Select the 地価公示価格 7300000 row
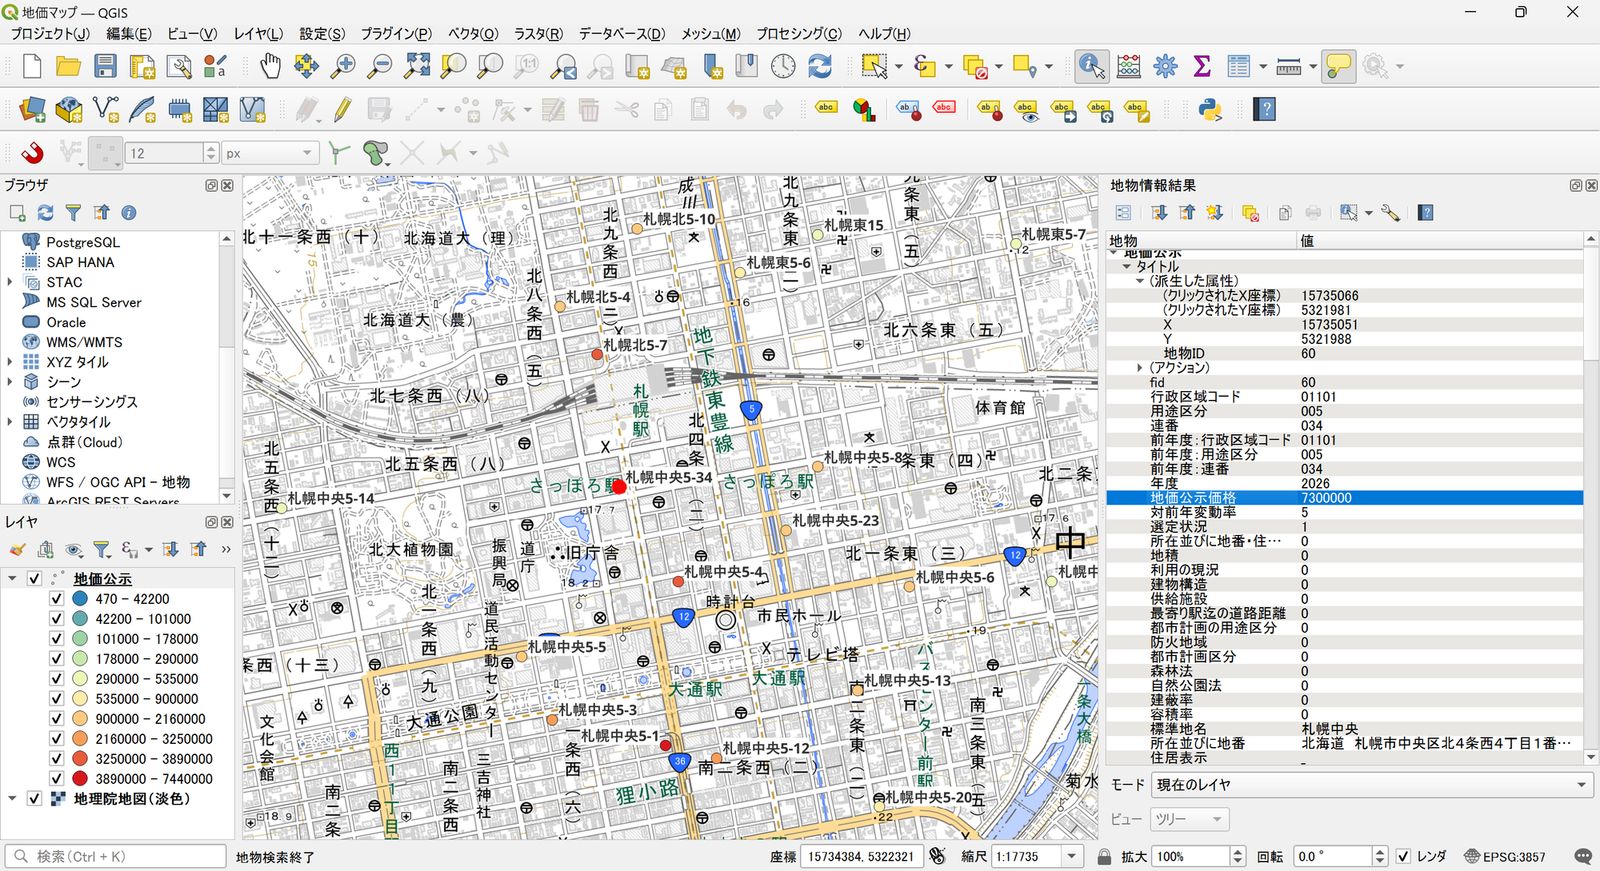This screenshot has height=871, width=1600. point(1345,498)
